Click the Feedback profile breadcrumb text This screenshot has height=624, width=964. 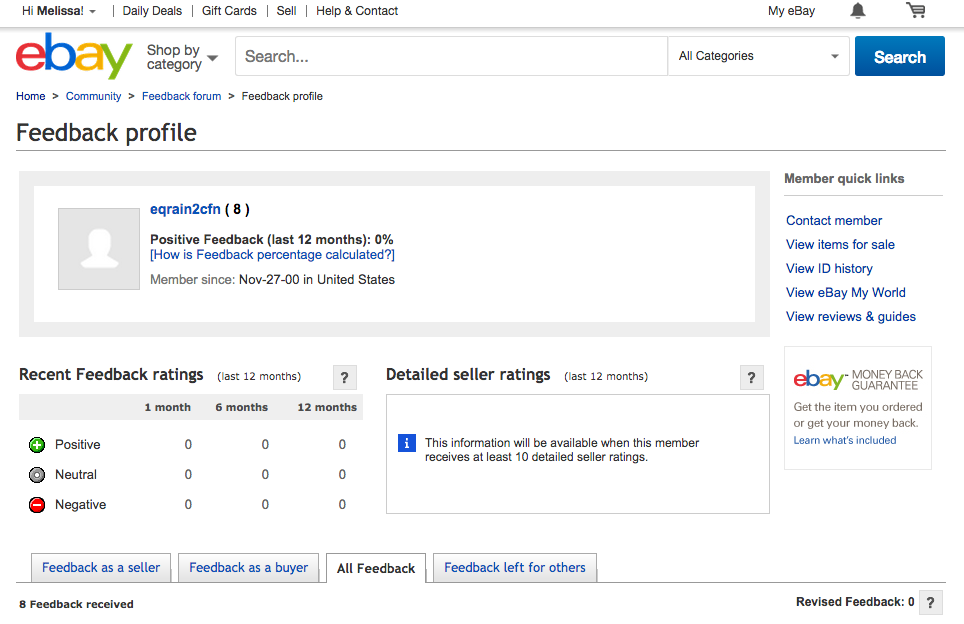[x=282, y=96]
